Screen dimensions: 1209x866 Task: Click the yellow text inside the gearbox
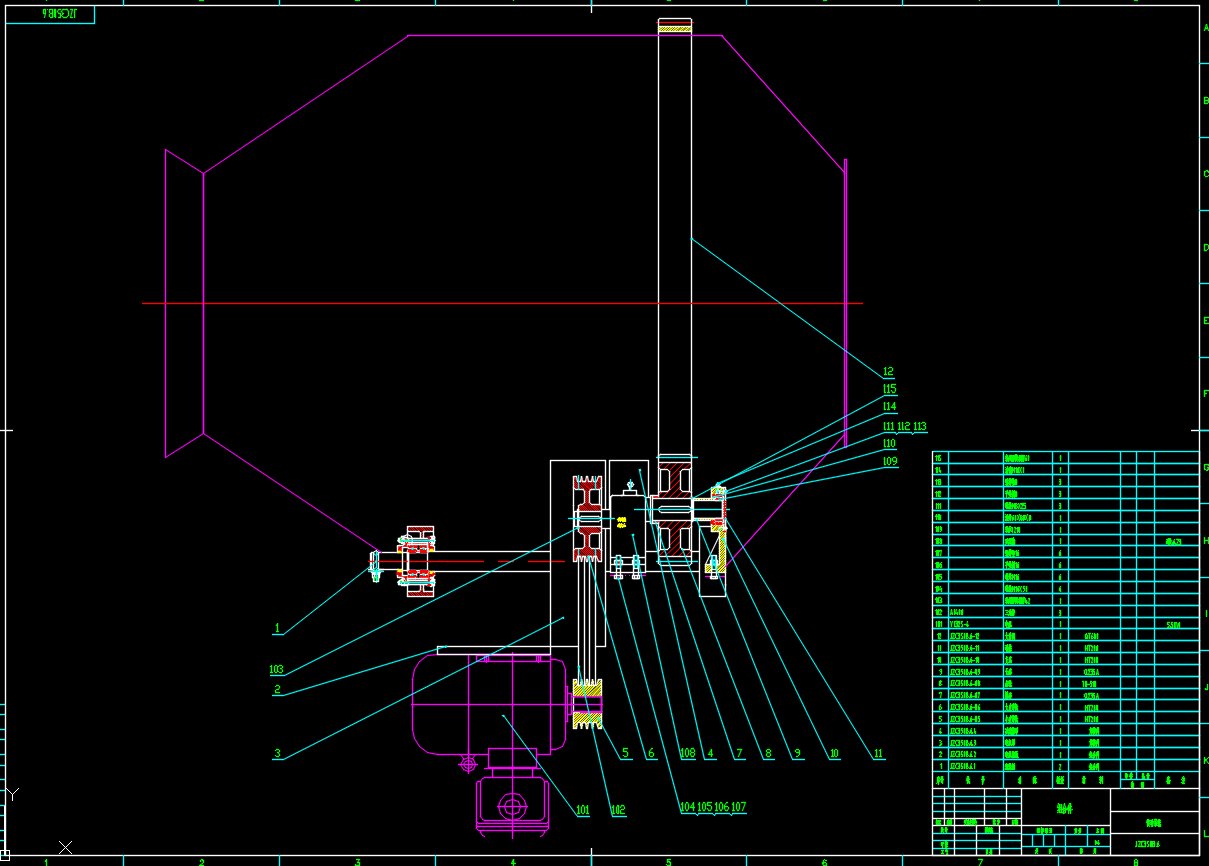point(622,521)
